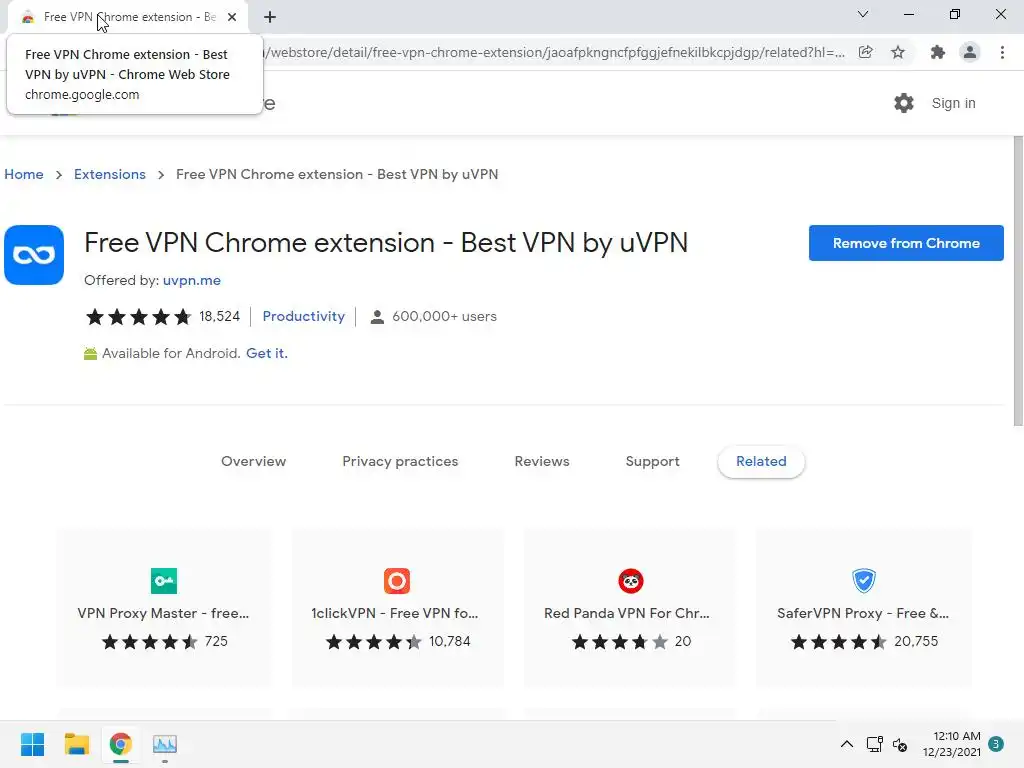Share this page via address bar icon
This screenshot has width=1024, height=768.
point(865,52)
